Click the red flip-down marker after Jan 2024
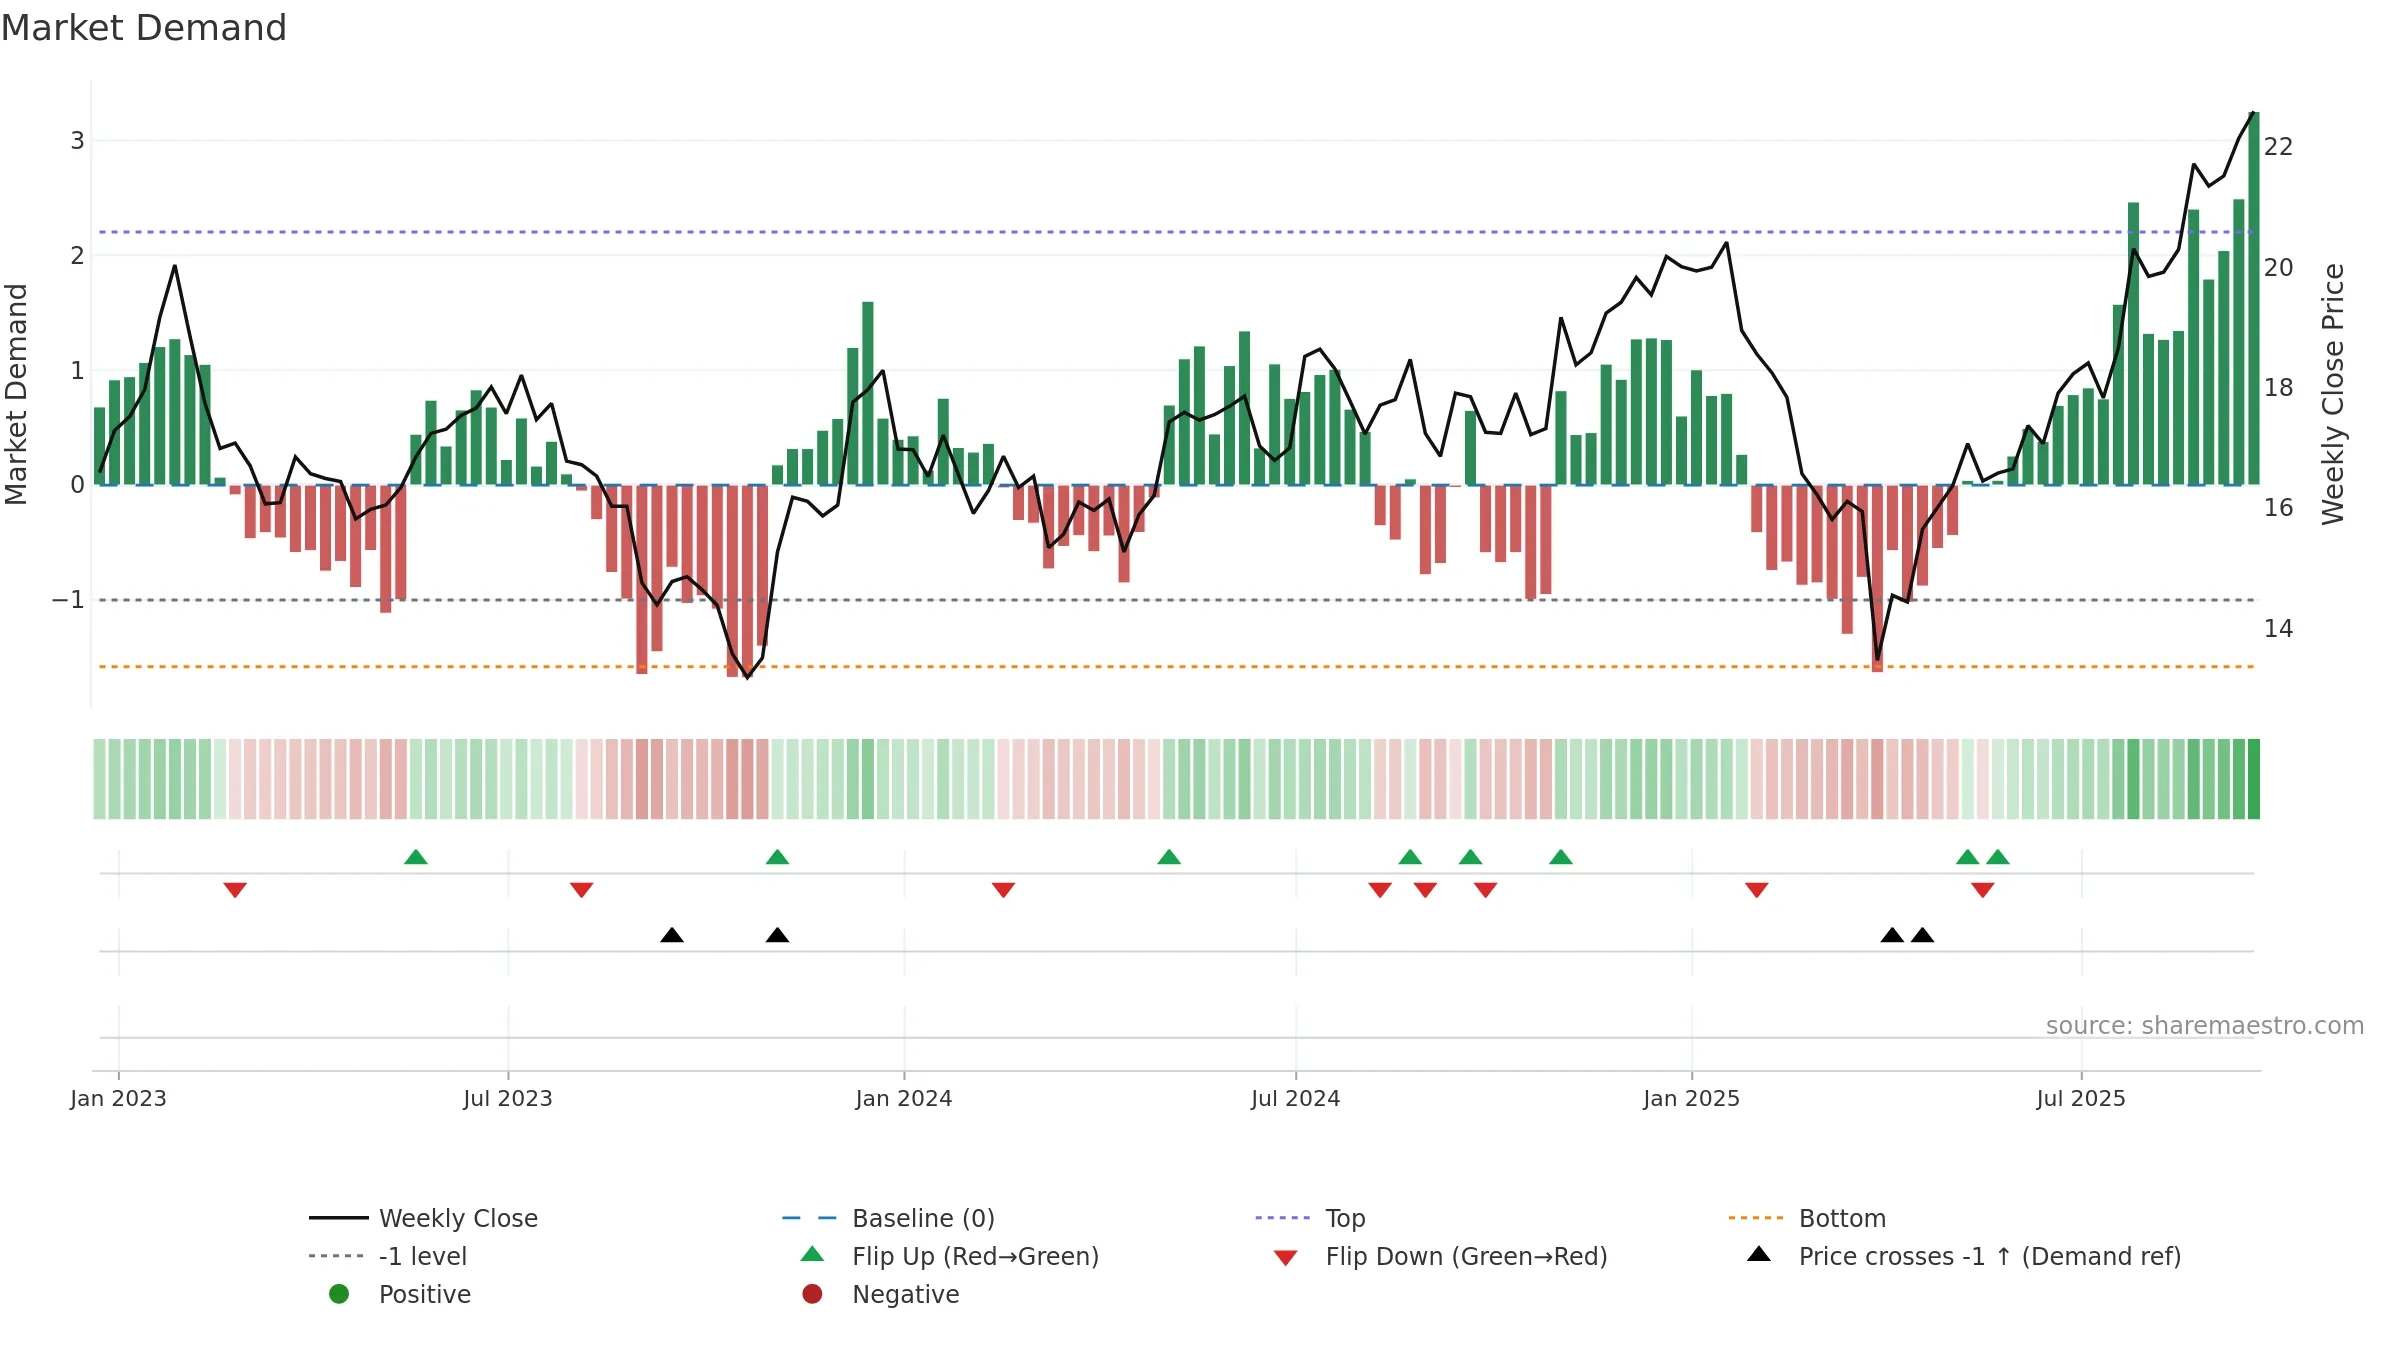 tap(1003, 890)
